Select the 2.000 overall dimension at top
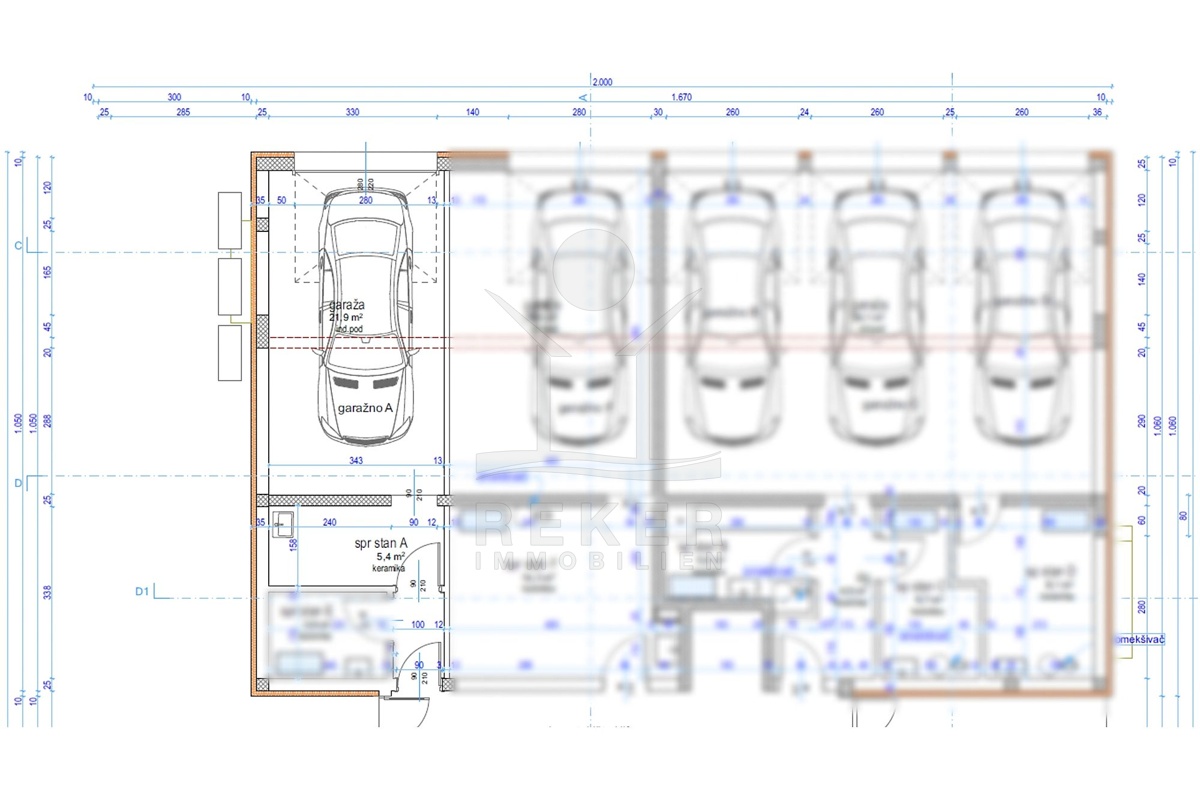Image resolution: width=1200 pixels, height=799 pixels. pyautogui.click(x=603, y=83)
